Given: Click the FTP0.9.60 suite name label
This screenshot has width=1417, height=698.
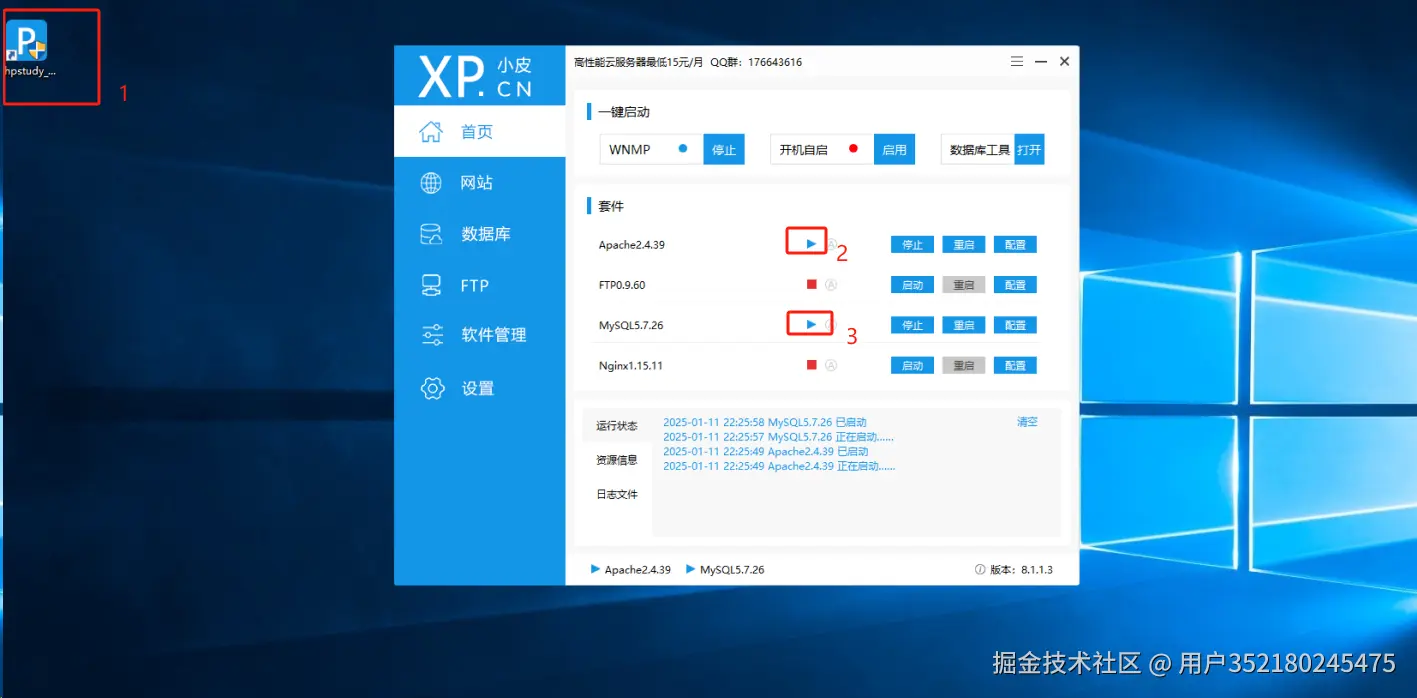Looking at the screenshot, I should (622, 285).
